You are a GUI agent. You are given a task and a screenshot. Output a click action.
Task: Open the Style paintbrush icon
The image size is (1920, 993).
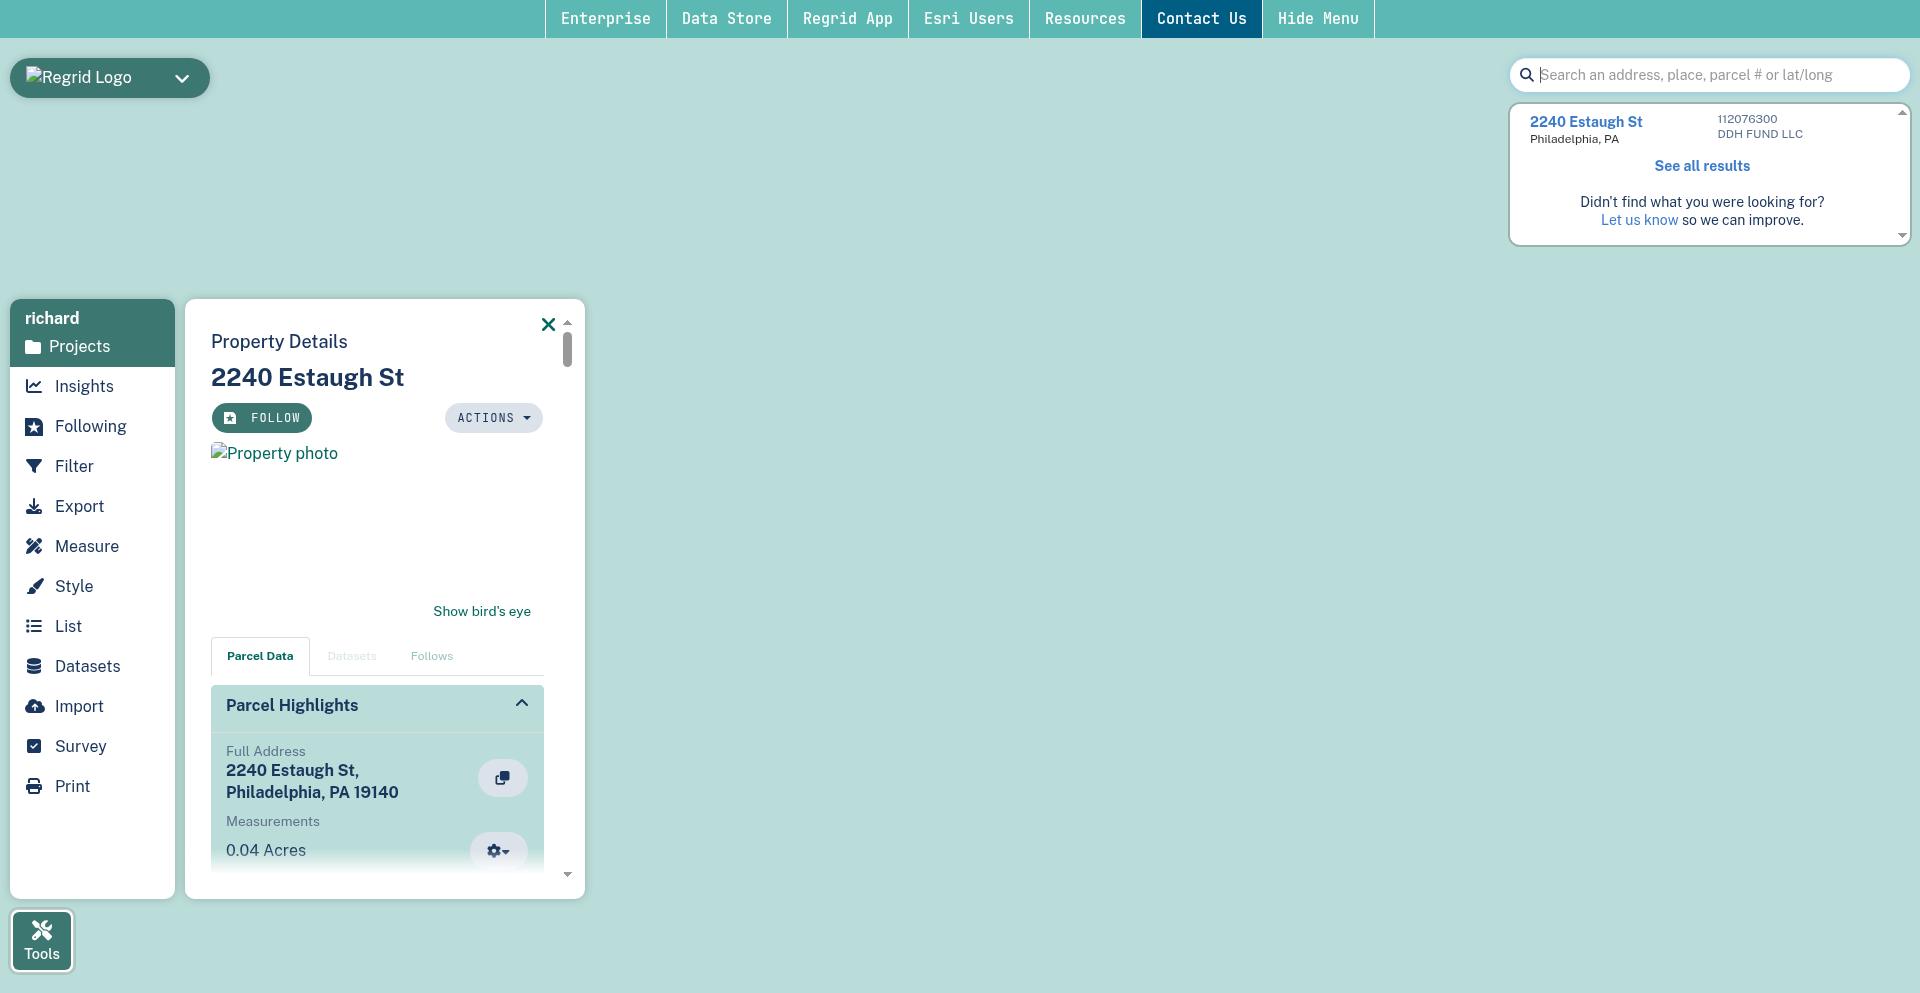click(34, 586)
